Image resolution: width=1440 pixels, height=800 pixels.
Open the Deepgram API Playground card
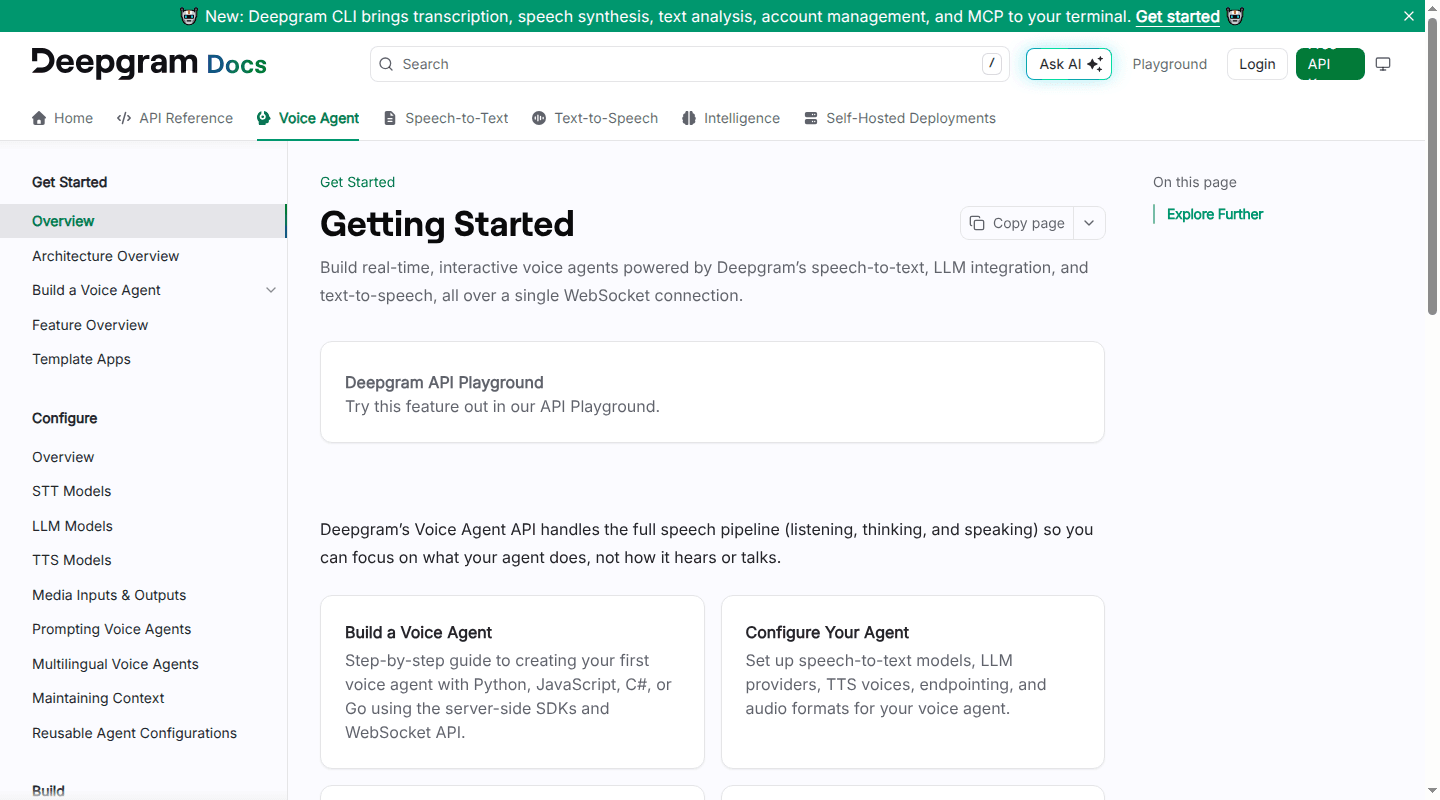click(x=712, y=392)
